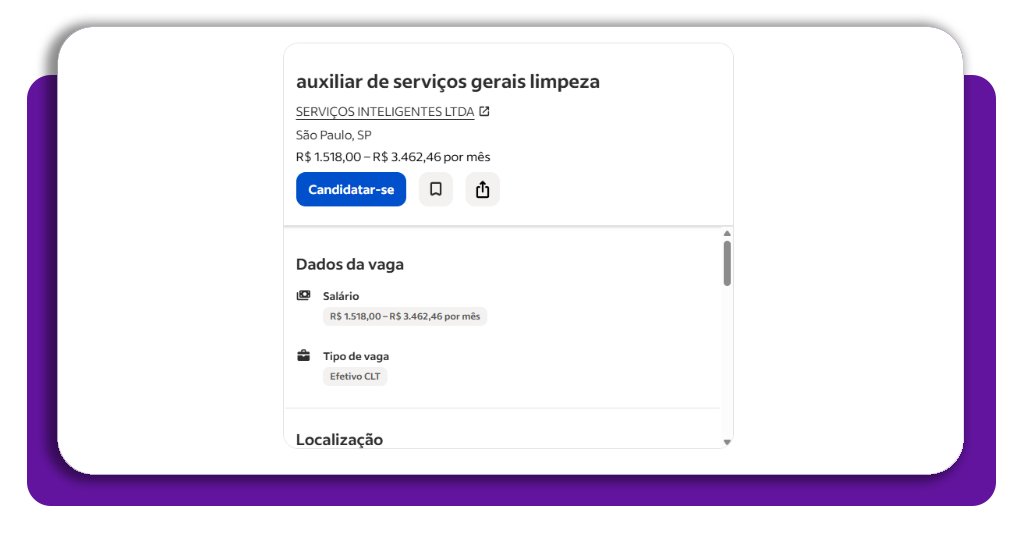
Task: Click the Salário money icon
Action: pyautogui.click(x=304, y=296)
